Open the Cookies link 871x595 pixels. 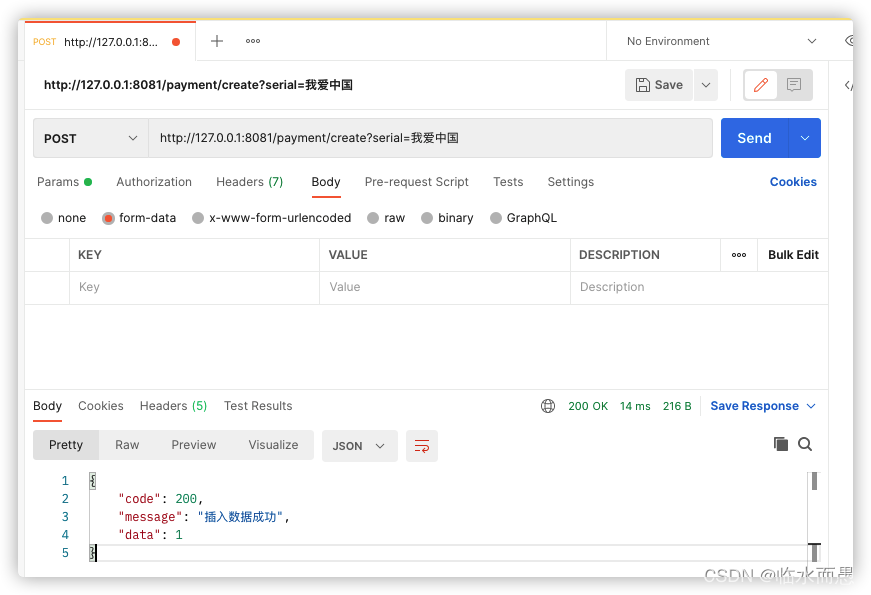point(793,182)
